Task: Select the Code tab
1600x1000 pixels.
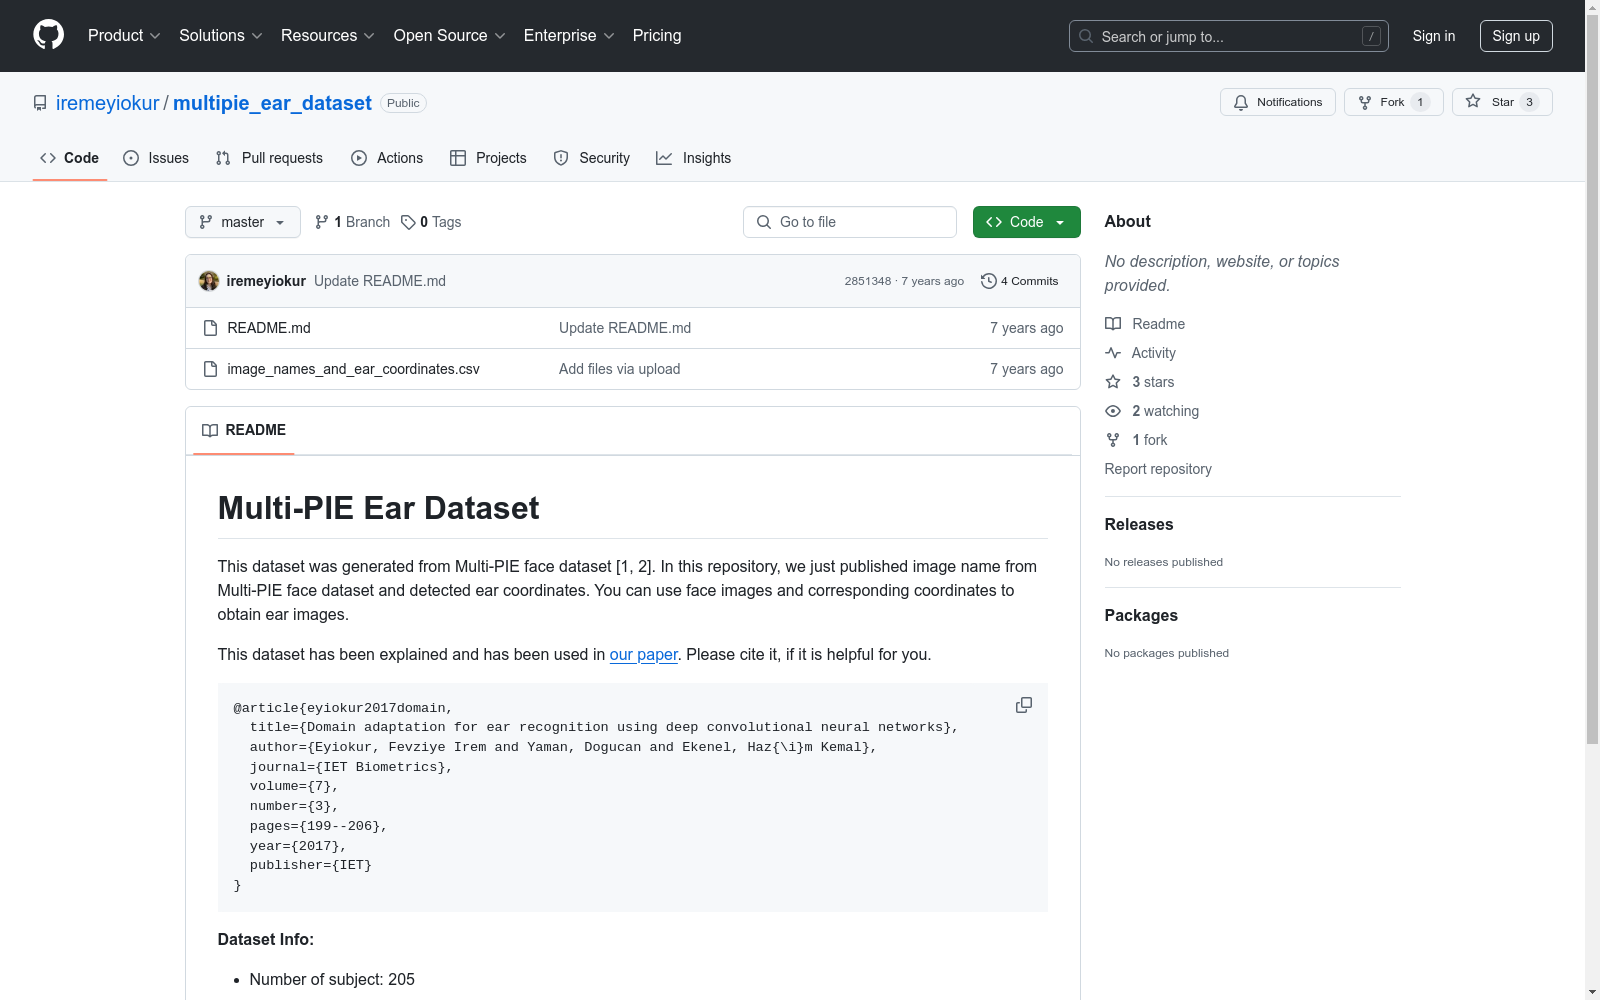Action: (70, 158)
